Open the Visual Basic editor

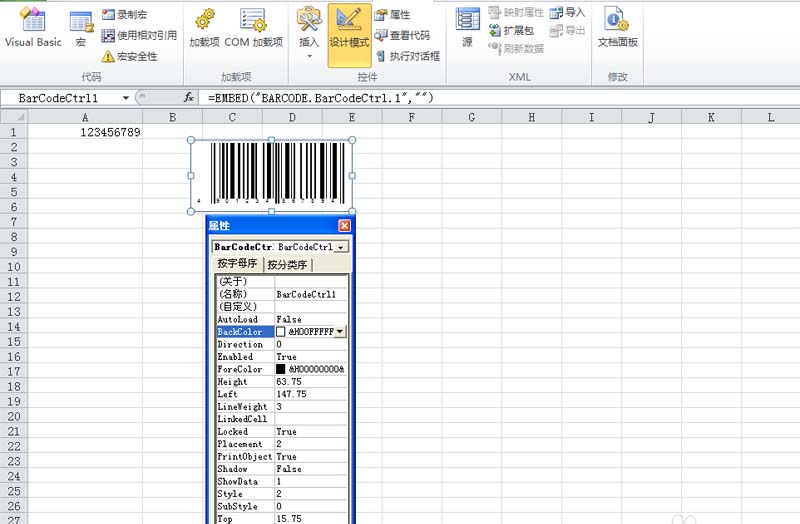[33, 27]
